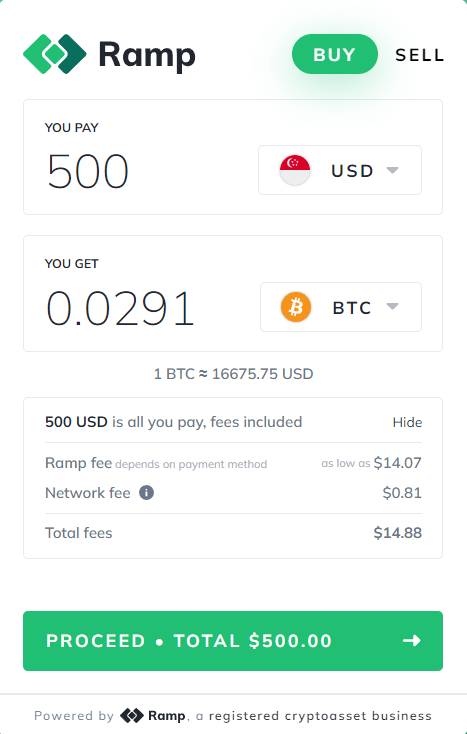Open the USD currency dropdown

340,170
